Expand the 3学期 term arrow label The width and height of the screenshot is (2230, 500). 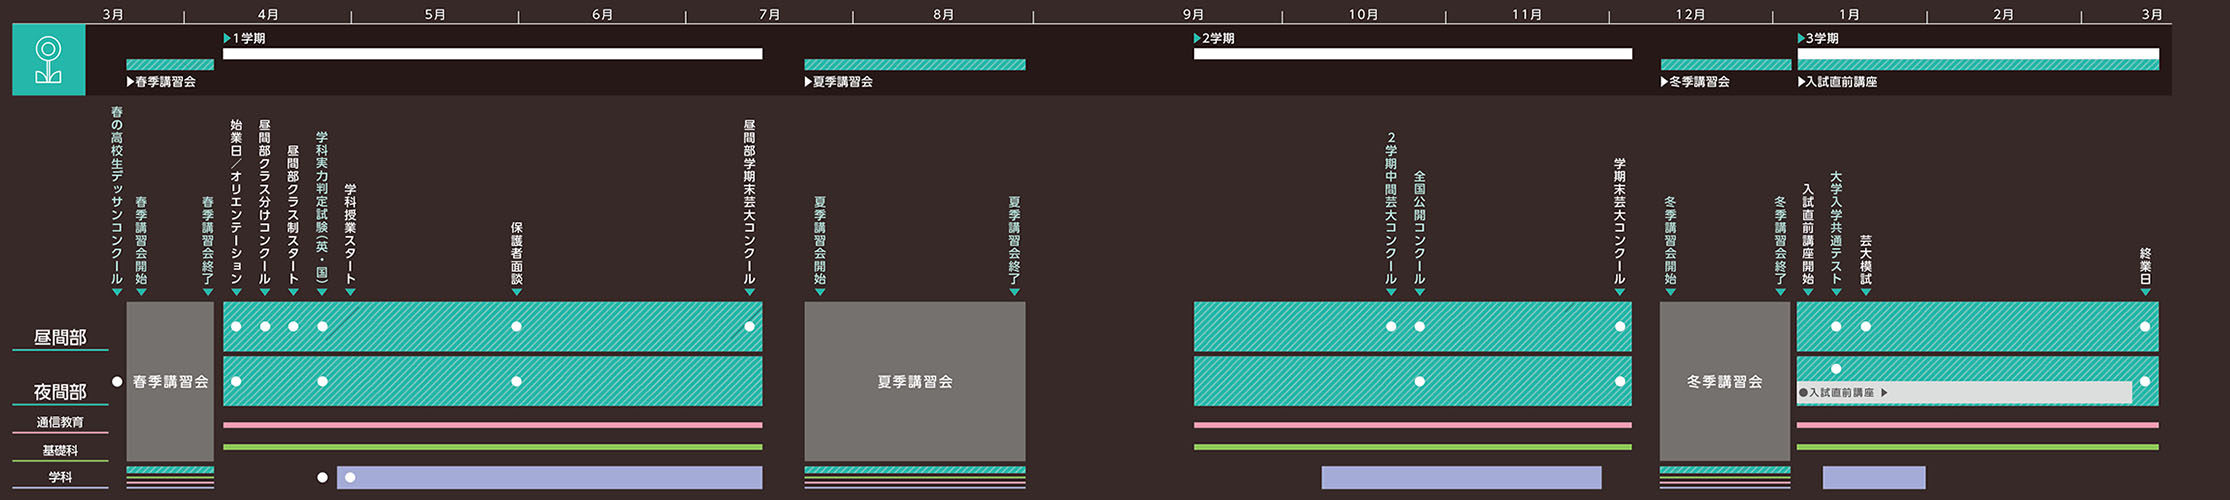tap(1818, 38)
